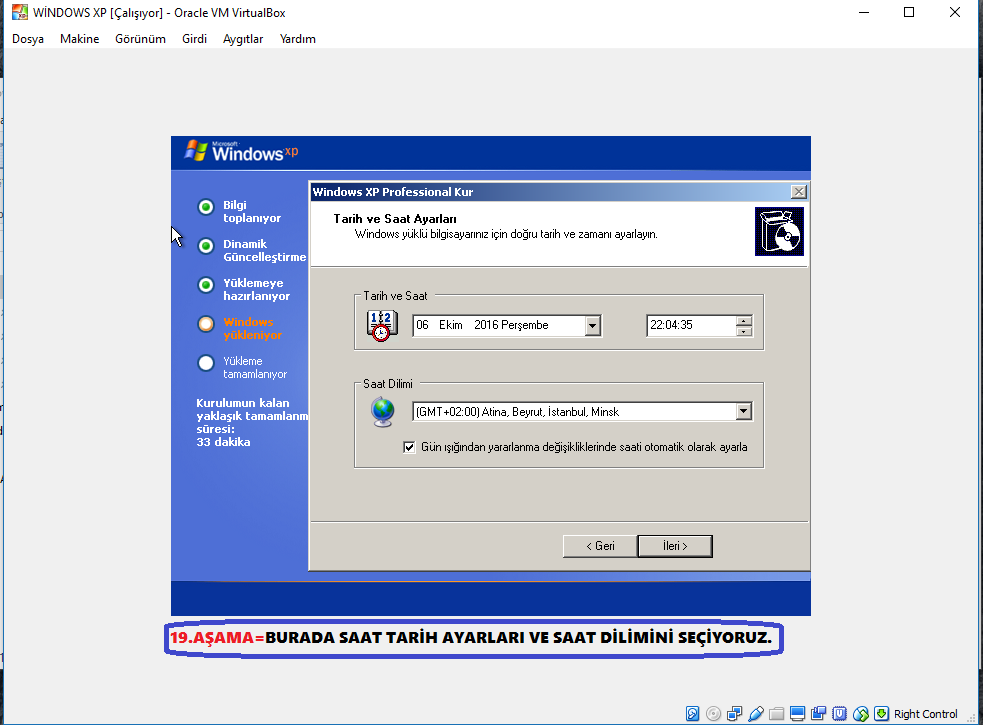The height and width of the screenshot is (725, 983).
Task: Click the Yükleme tamamlanıyor step indicator
Action: pos(206,362)
